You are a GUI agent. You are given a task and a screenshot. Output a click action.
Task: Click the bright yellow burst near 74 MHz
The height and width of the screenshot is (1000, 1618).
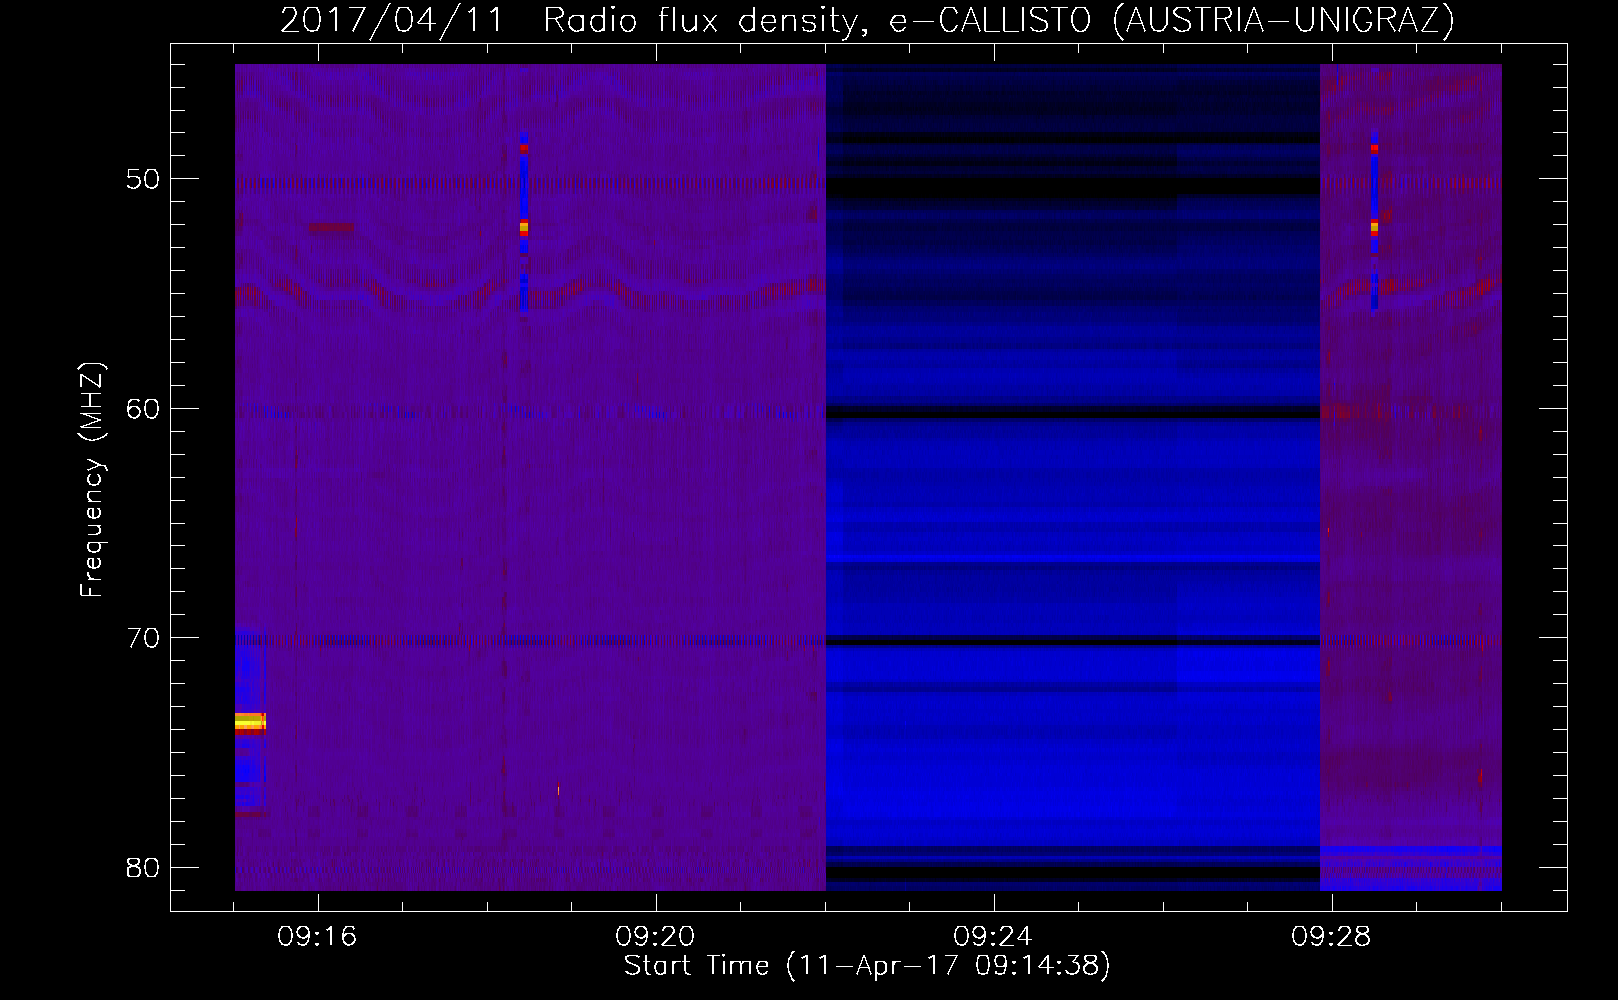click(x=250, y=722)
